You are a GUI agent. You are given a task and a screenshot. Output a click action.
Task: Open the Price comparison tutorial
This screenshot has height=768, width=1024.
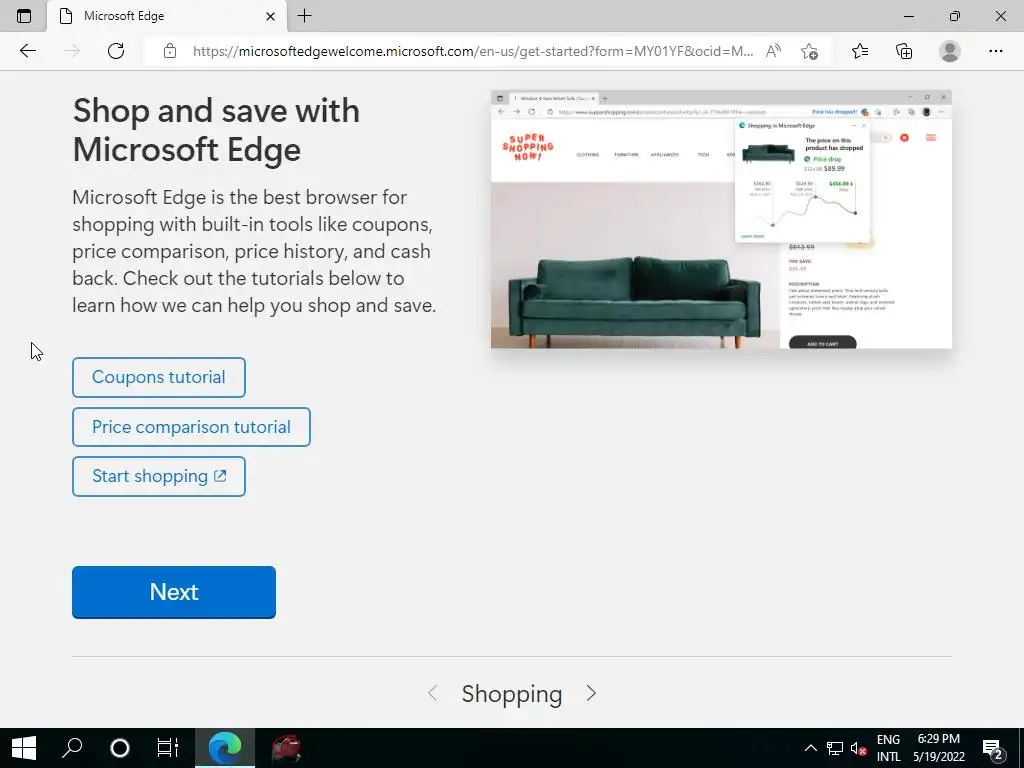coord(191,427)
